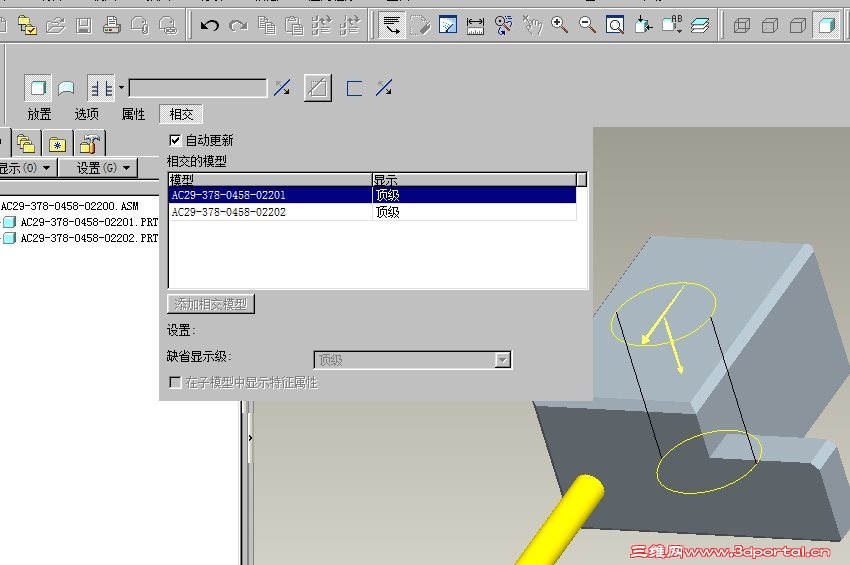Screen dimensions: 850x565
Task: Switch to Favorites navigator tab
Action: 57,144
